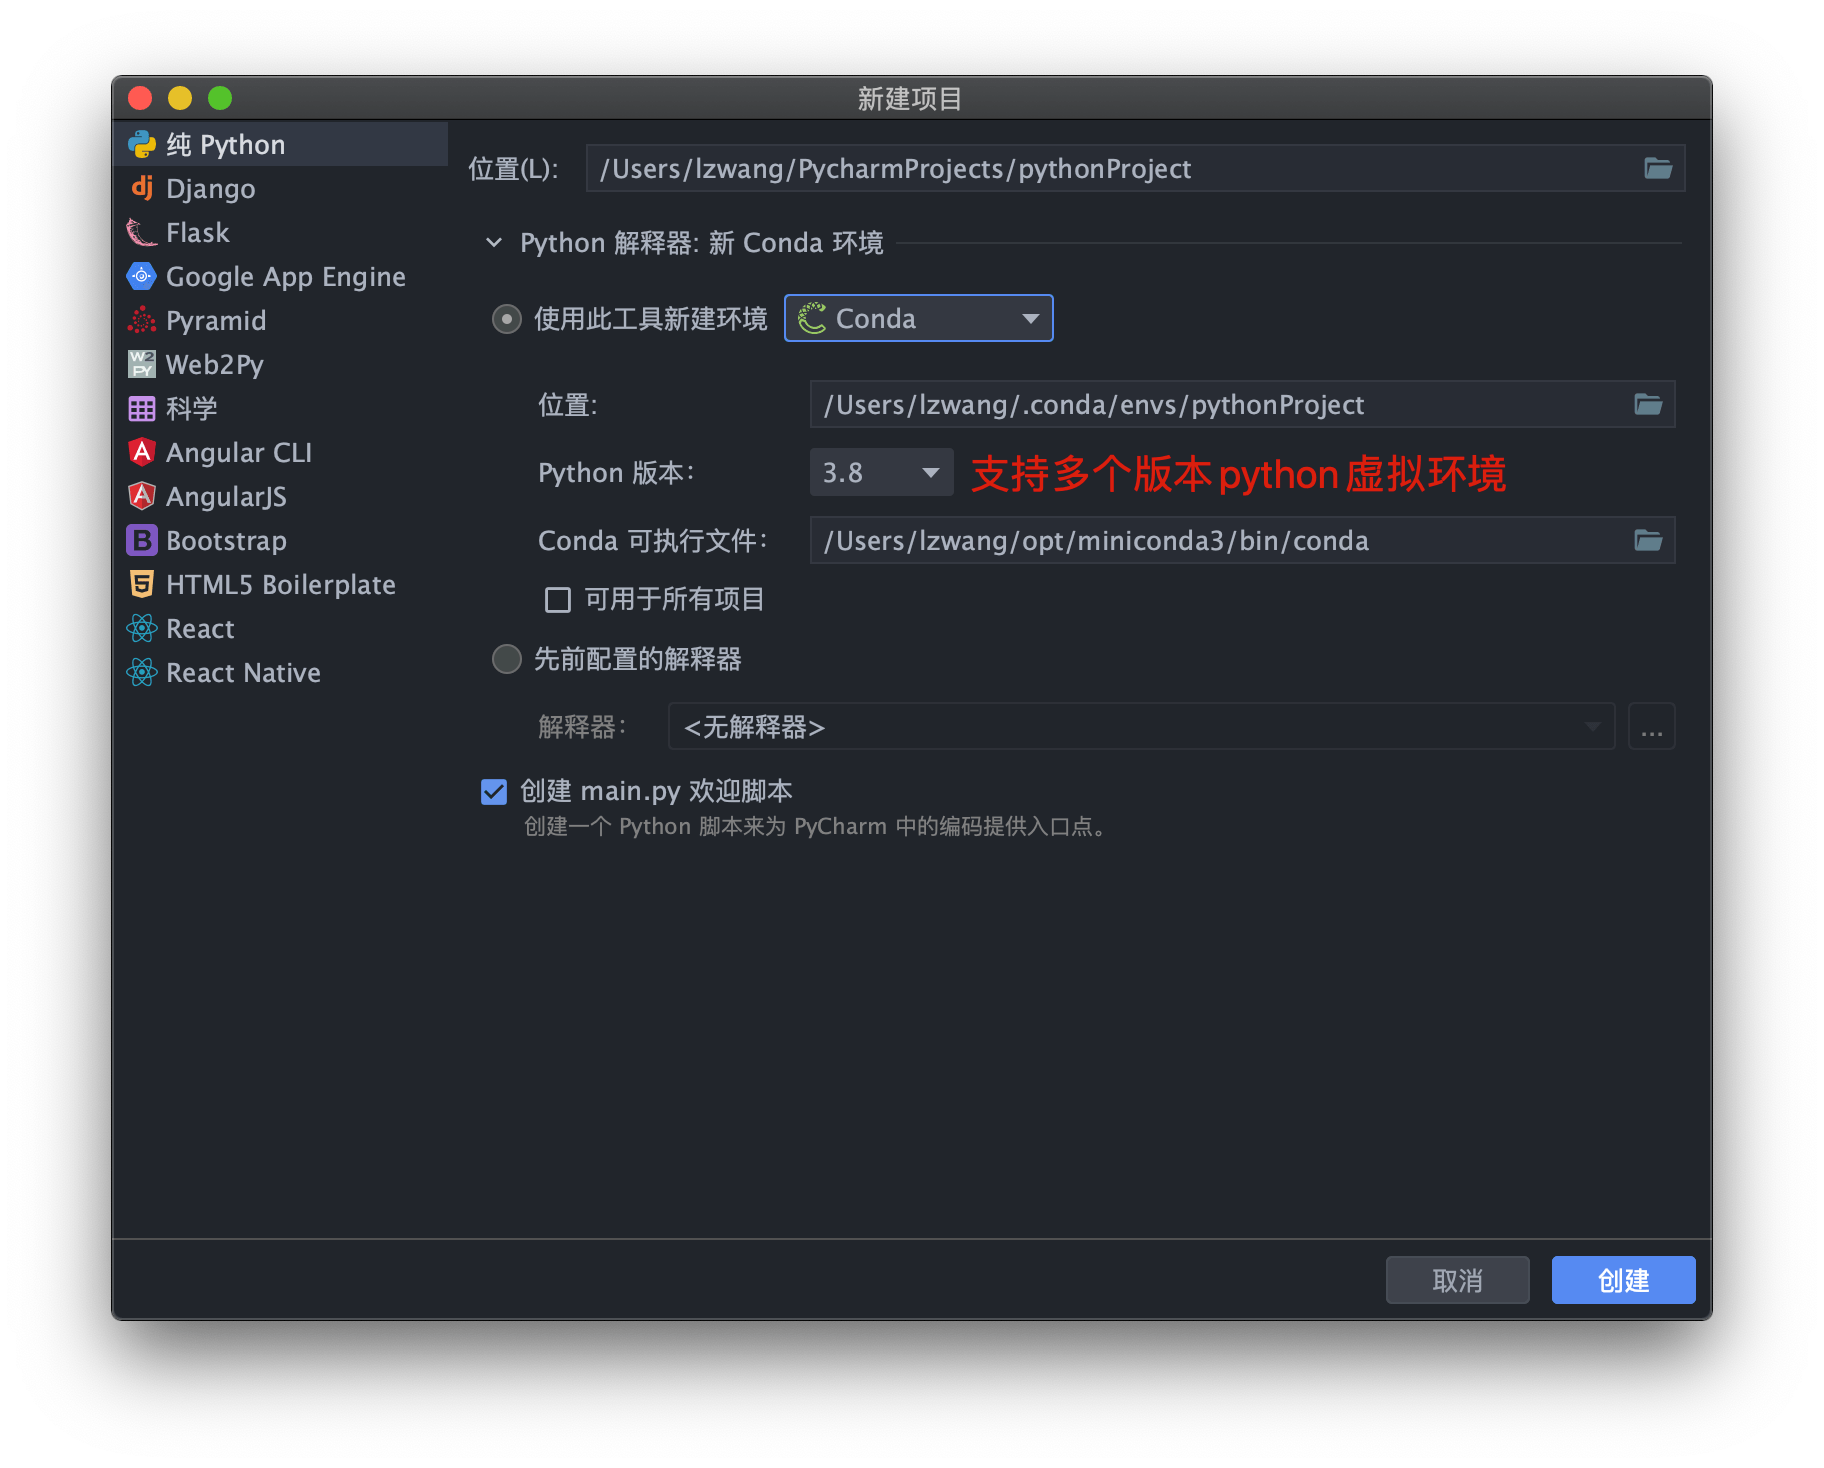Viewport: 1824px width, 1468px height.
Task: Click the Flask icon in project types
Action: (142, 233)
